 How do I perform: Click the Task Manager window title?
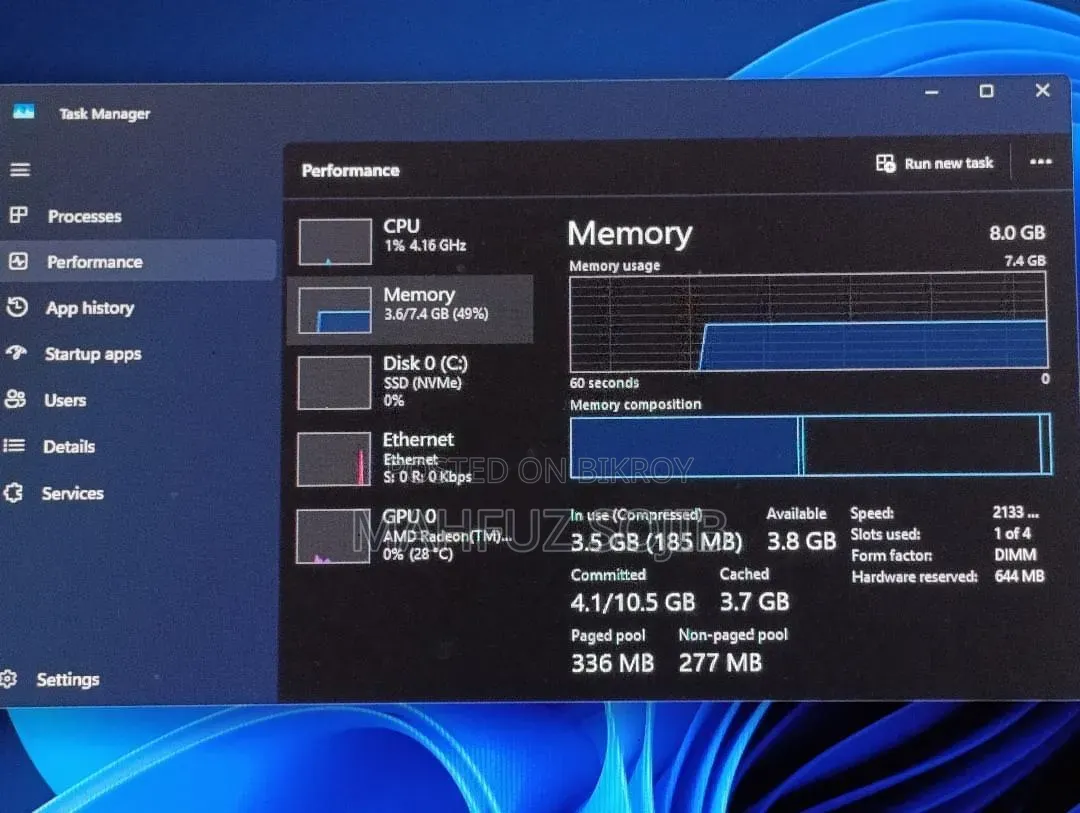pos(105,114)
